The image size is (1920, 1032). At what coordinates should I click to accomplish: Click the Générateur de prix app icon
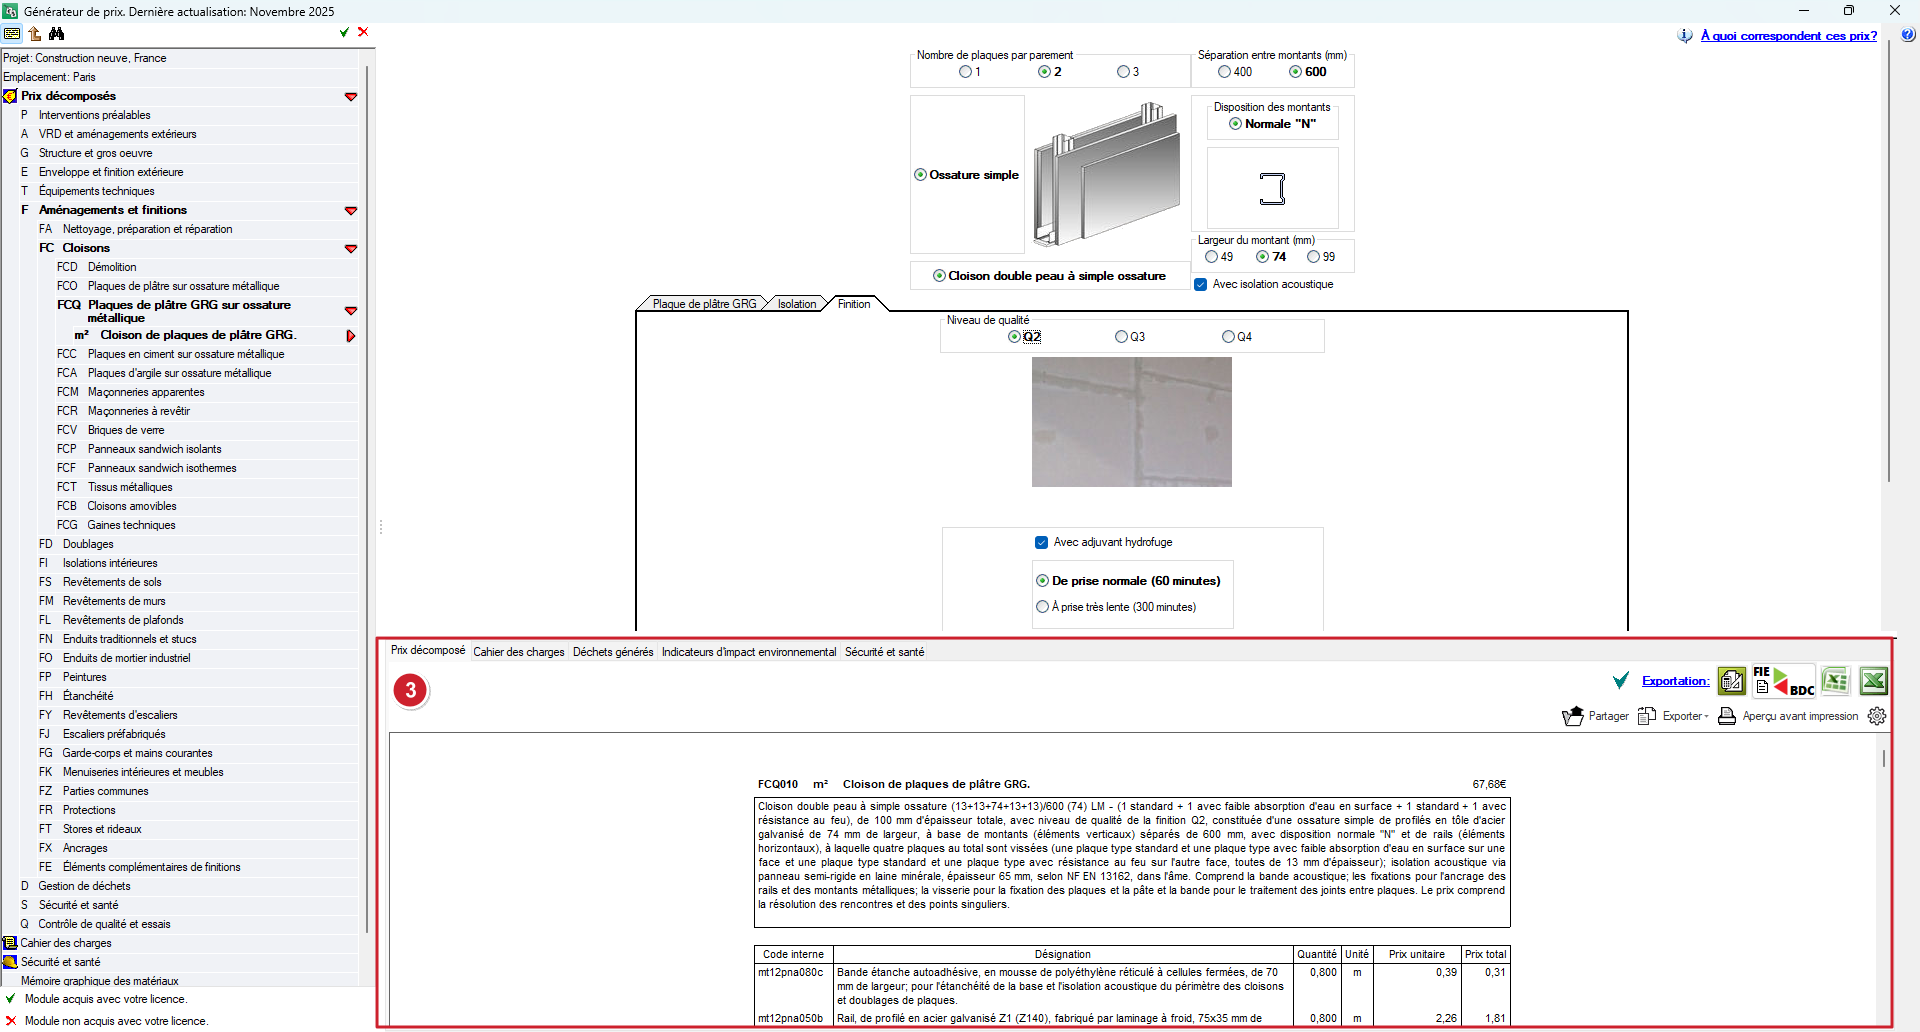click(x=10, y=11)
